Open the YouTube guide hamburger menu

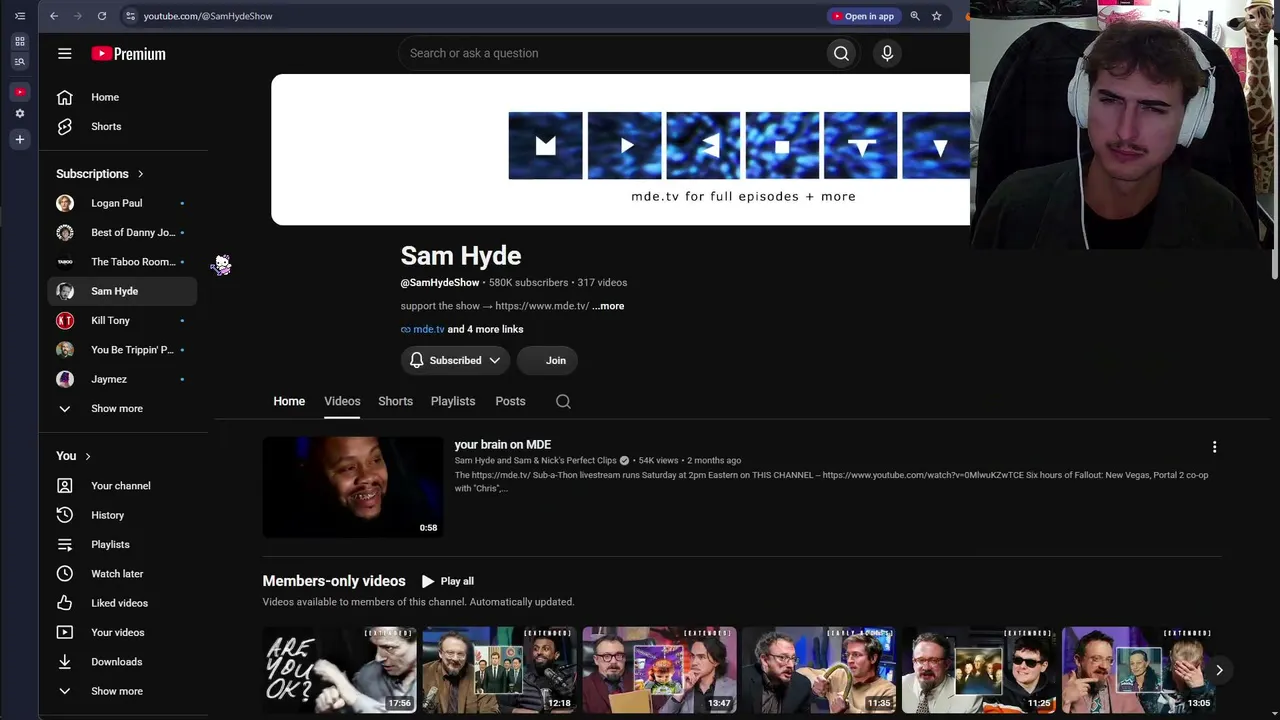point(65,54)
